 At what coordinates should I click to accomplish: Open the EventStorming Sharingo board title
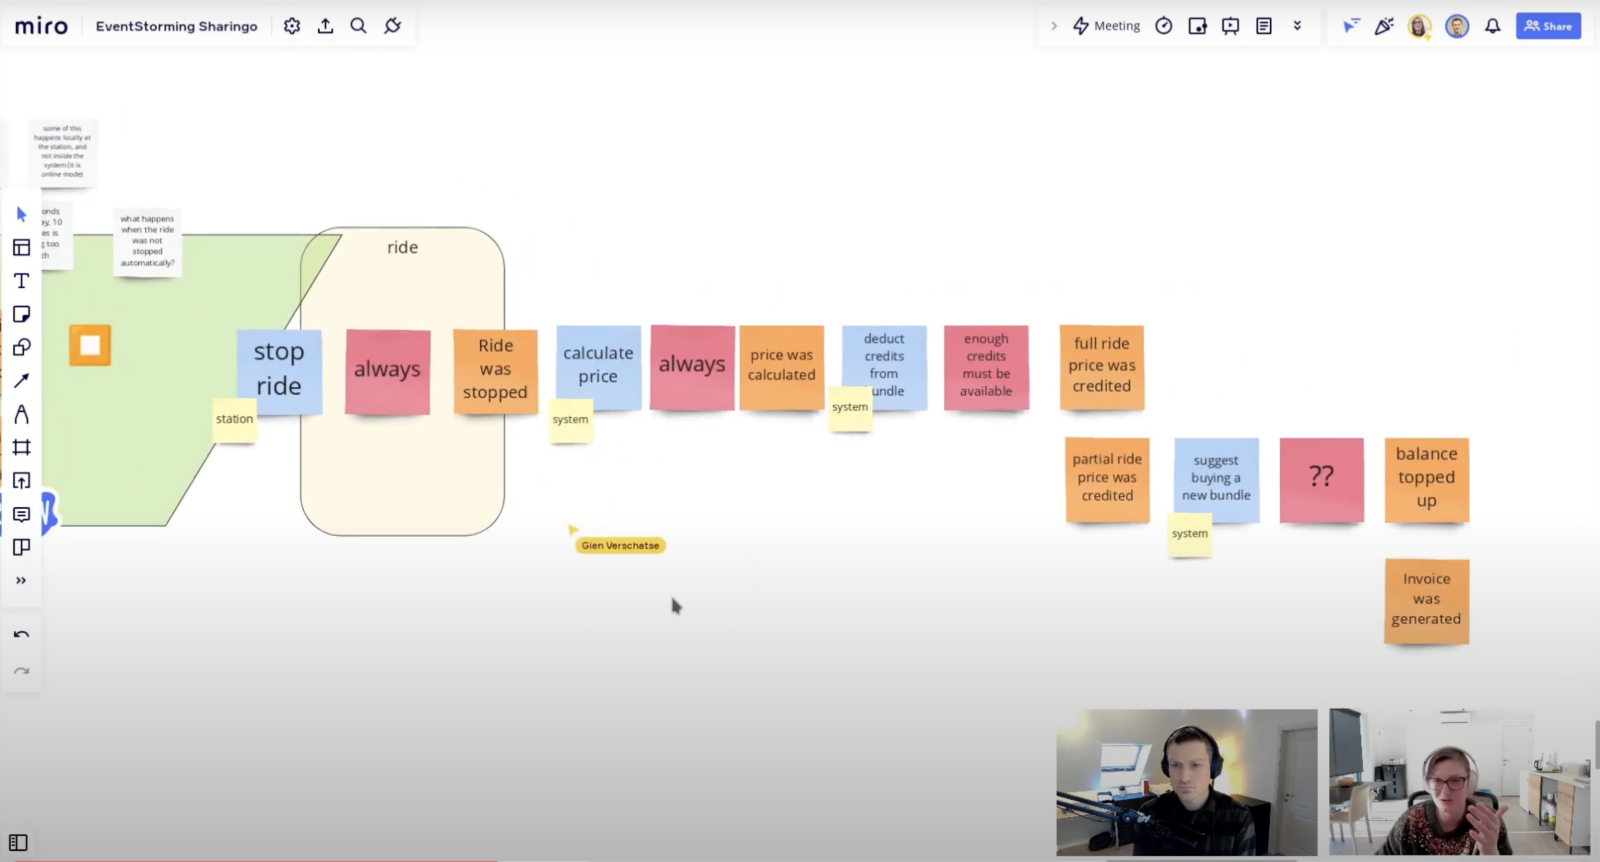[176, 26]
